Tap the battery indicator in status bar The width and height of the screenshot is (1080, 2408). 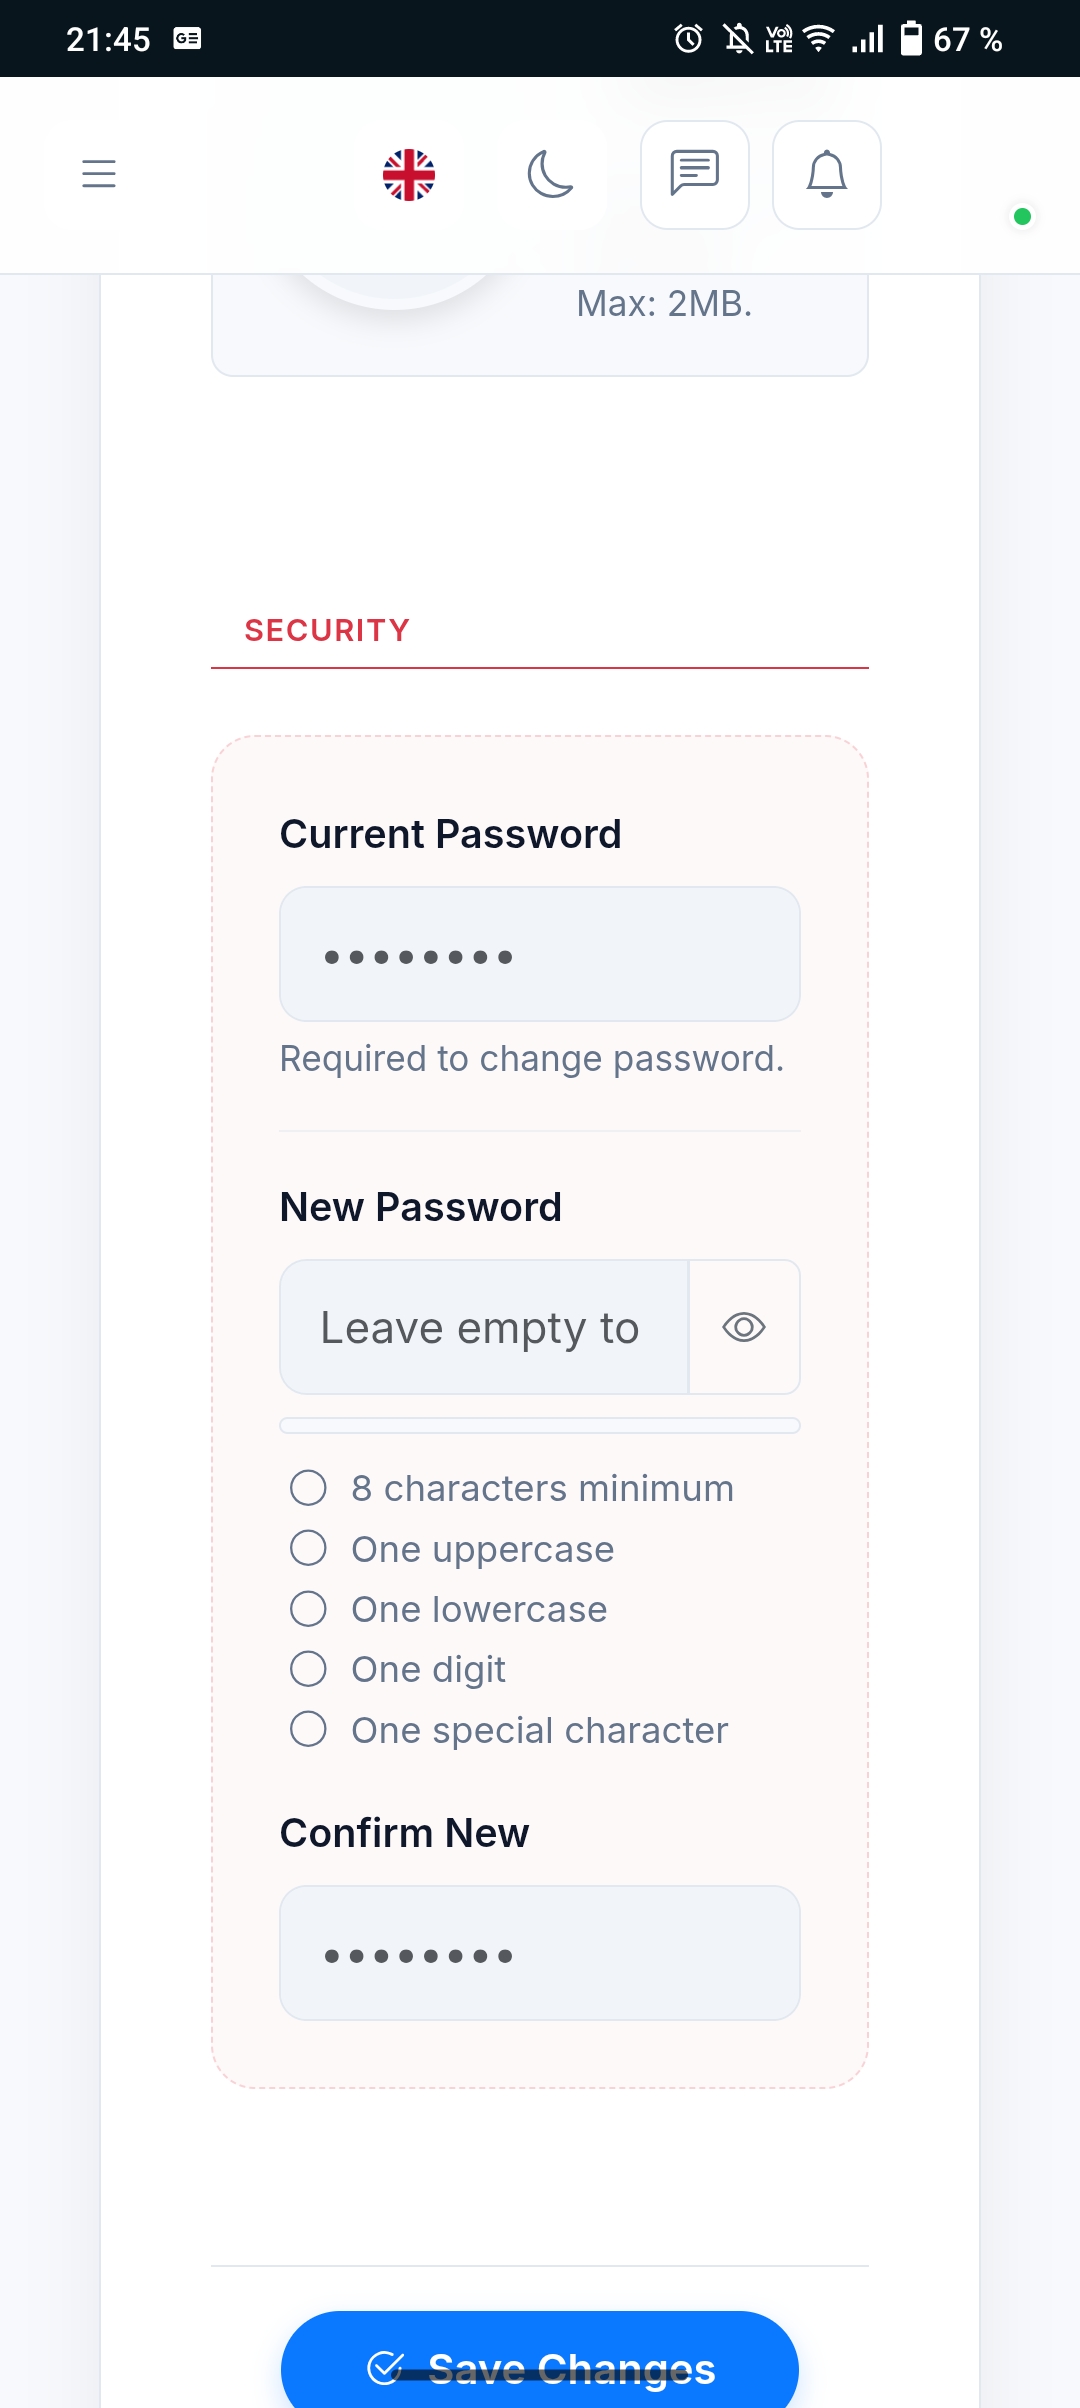[911, 39]
